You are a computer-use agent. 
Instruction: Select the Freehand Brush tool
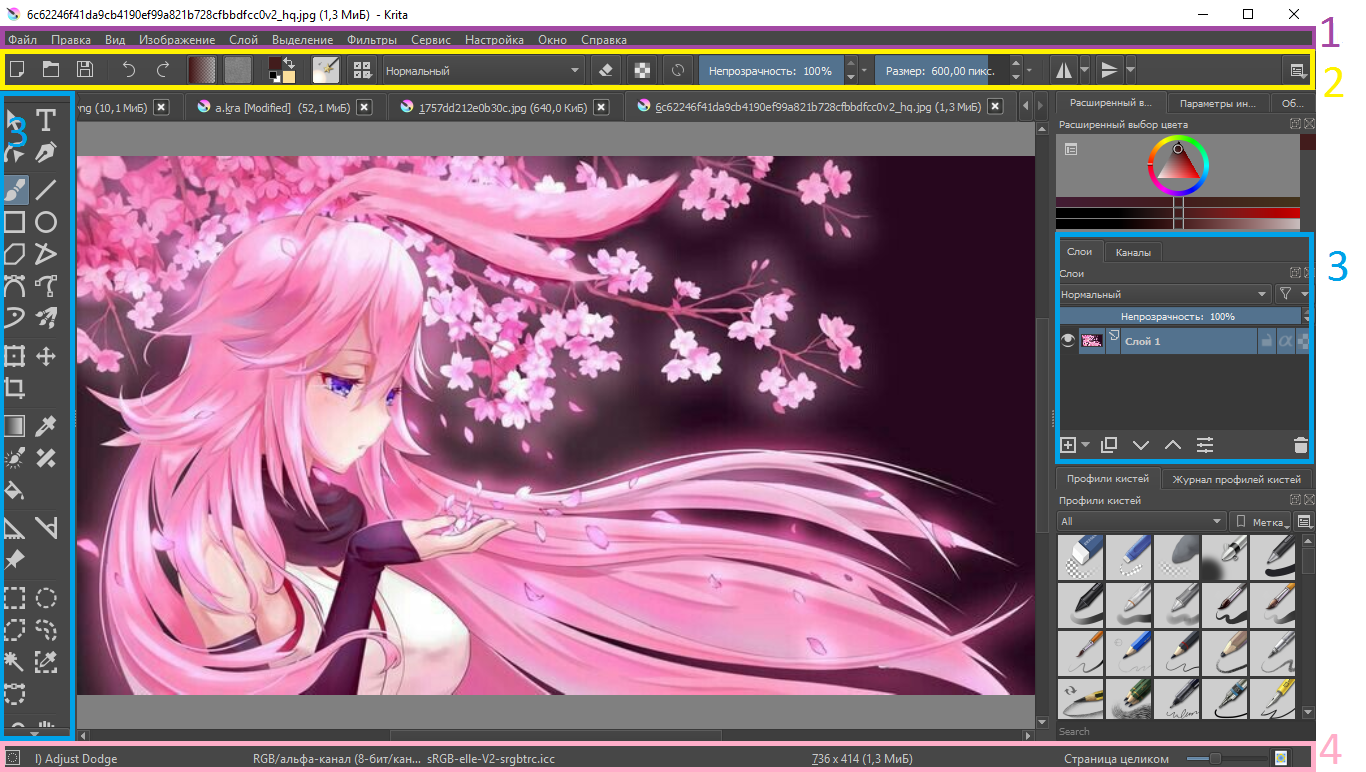(x=15, y=188)
